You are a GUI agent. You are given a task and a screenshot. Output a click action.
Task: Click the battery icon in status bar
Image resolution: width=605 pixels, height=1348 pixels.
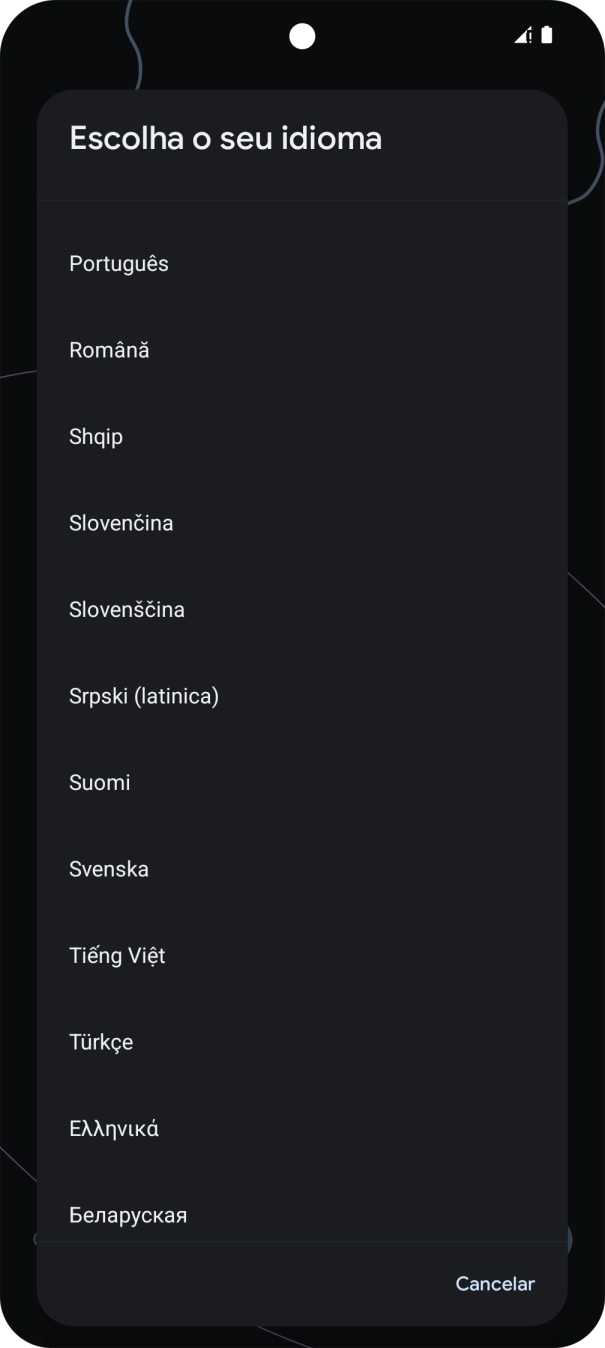[547, 36]
